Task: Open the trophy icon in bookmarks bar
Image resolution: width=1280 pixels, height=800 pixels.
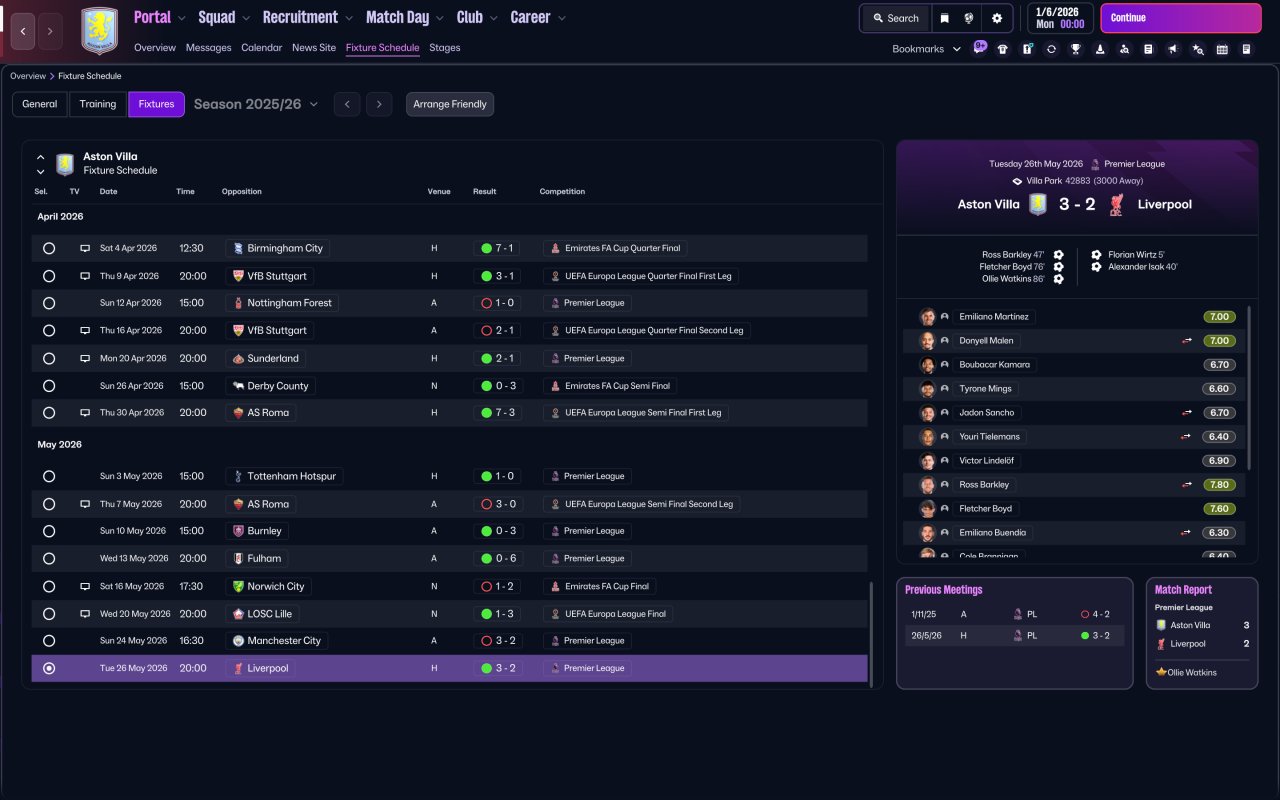Action: click(x=1076, y=49)
